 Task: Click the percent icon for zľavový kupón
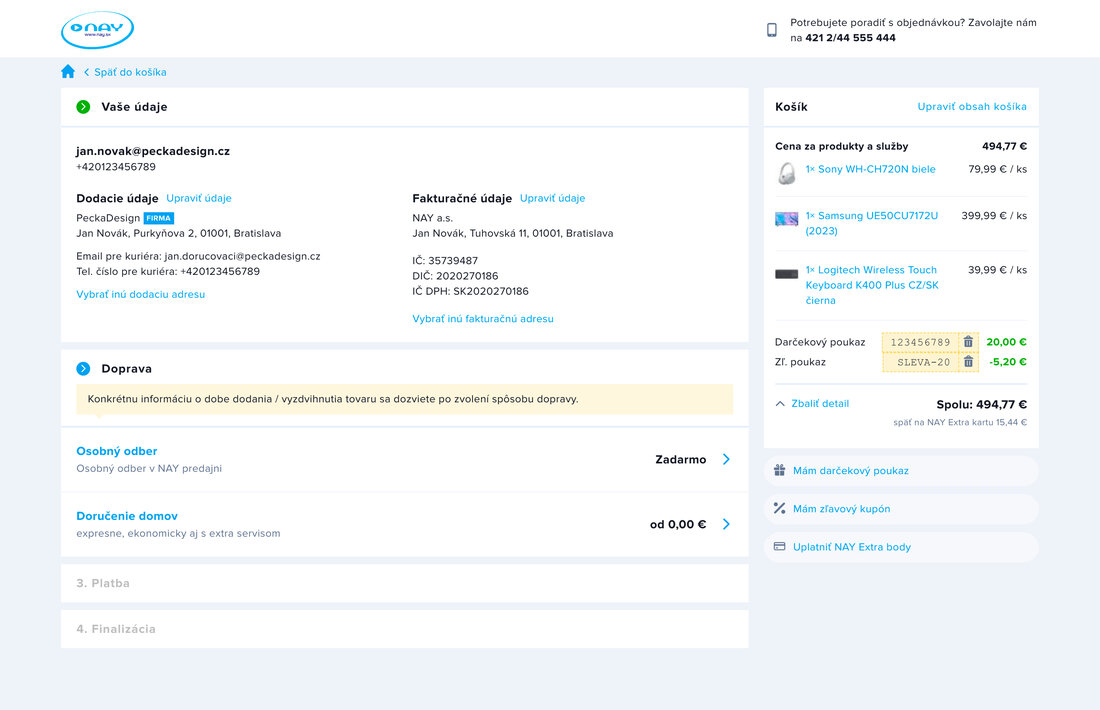pyautogui.click(x=780, y=509)
